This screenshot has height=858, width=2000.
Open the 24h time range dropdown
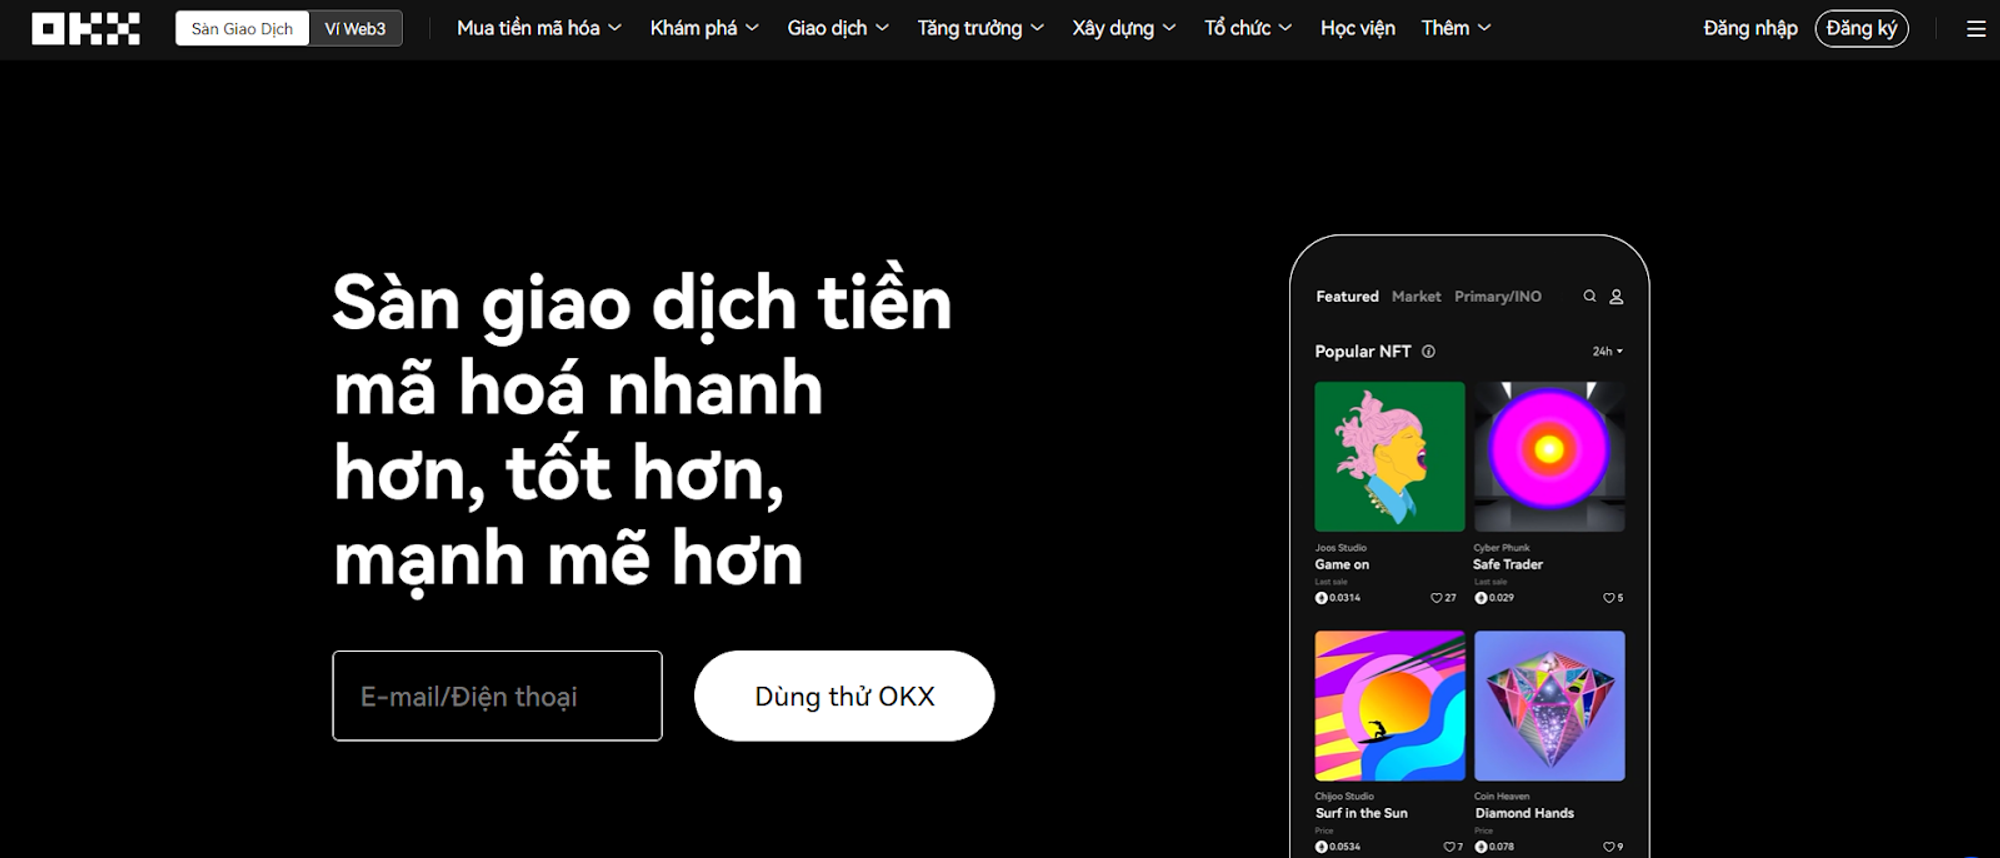[1607, 351]
